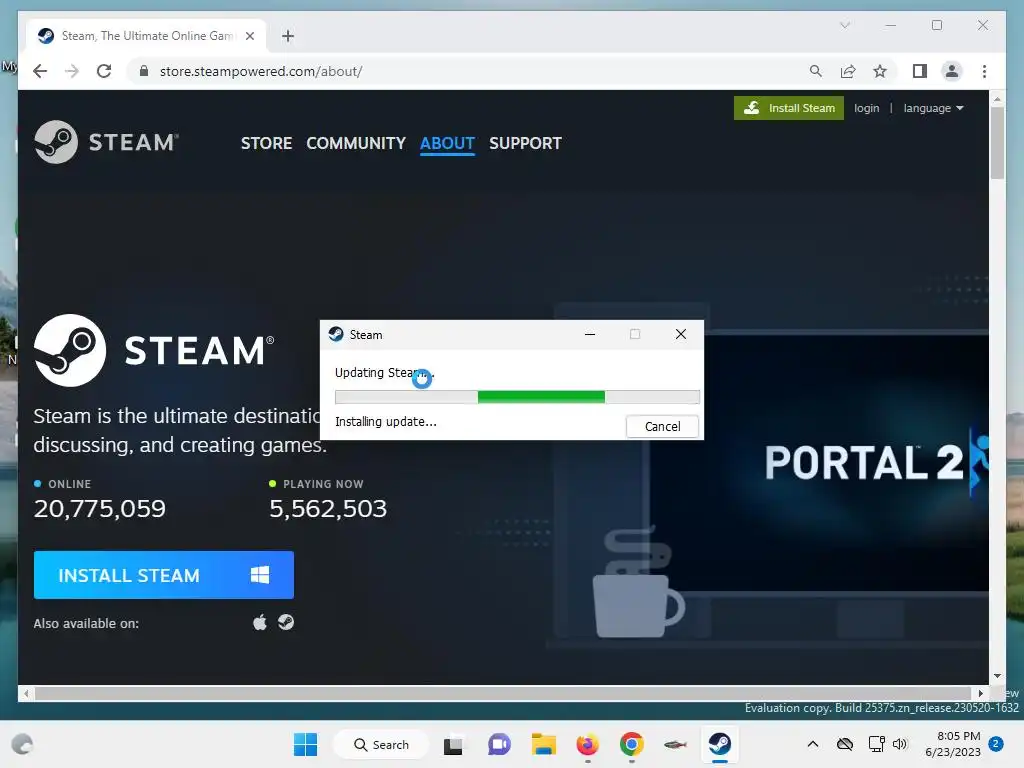Image resolution: width=1024 pixels, height=768 pixels.
Task: Share this page via share icon
Action: (848, 71)
